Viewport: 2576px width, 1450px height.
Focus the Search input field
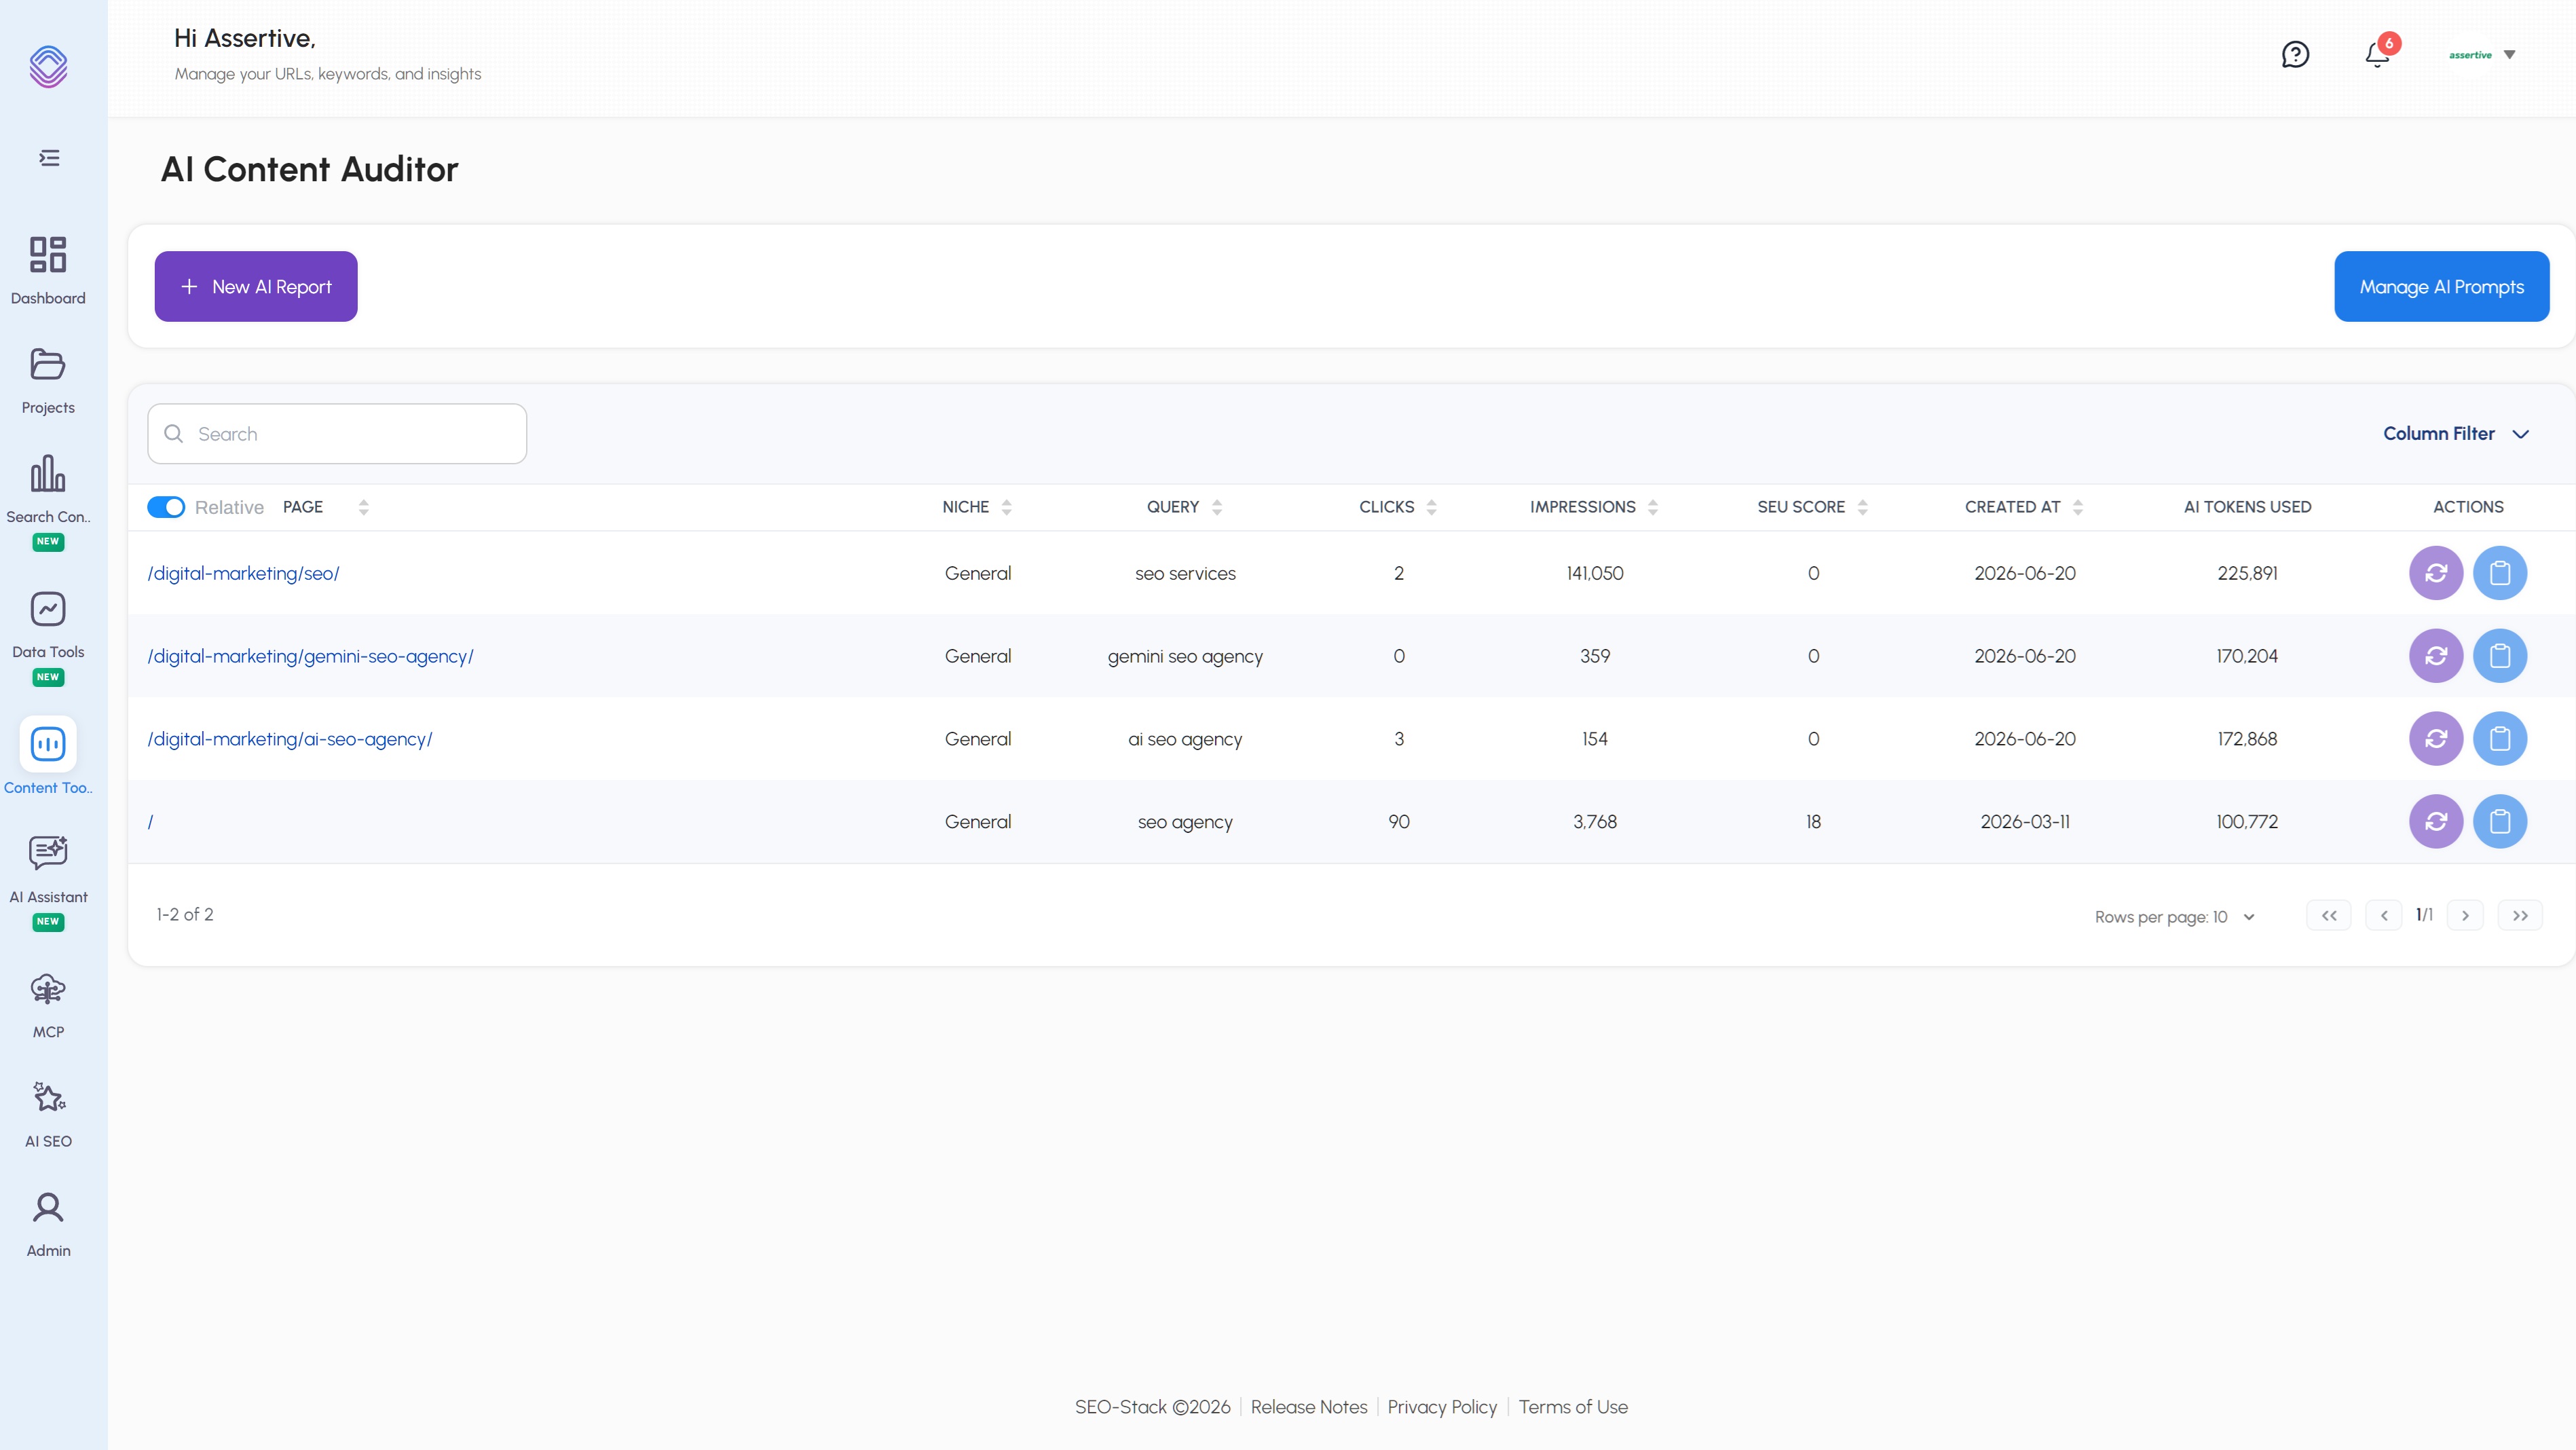[x=337, y=434]
